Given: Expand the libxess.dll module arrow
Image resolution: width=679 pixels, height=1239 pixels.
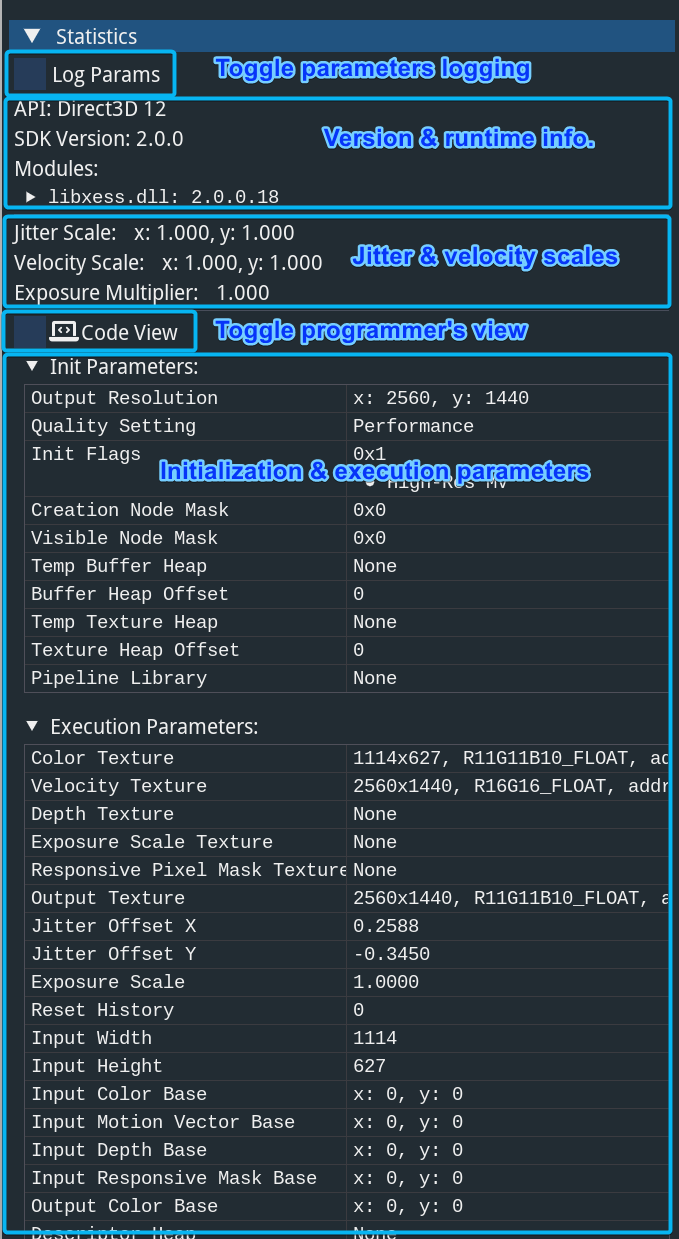Looking at the screenshot, I should pyautogui.click(x=31, y=197).
